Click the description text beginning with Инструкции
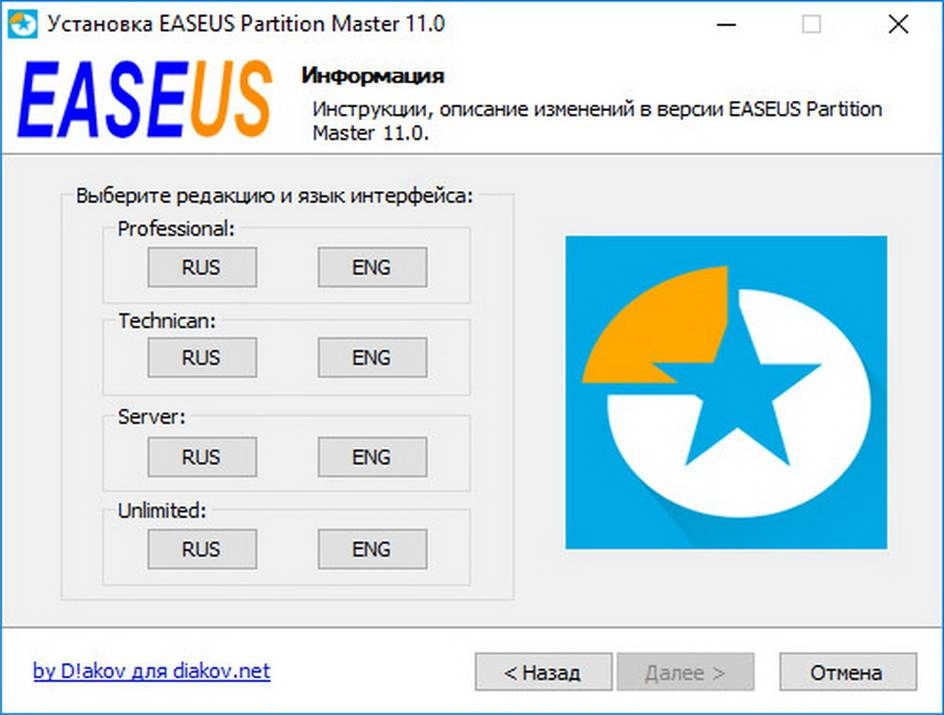 click(x=597, y=120)
